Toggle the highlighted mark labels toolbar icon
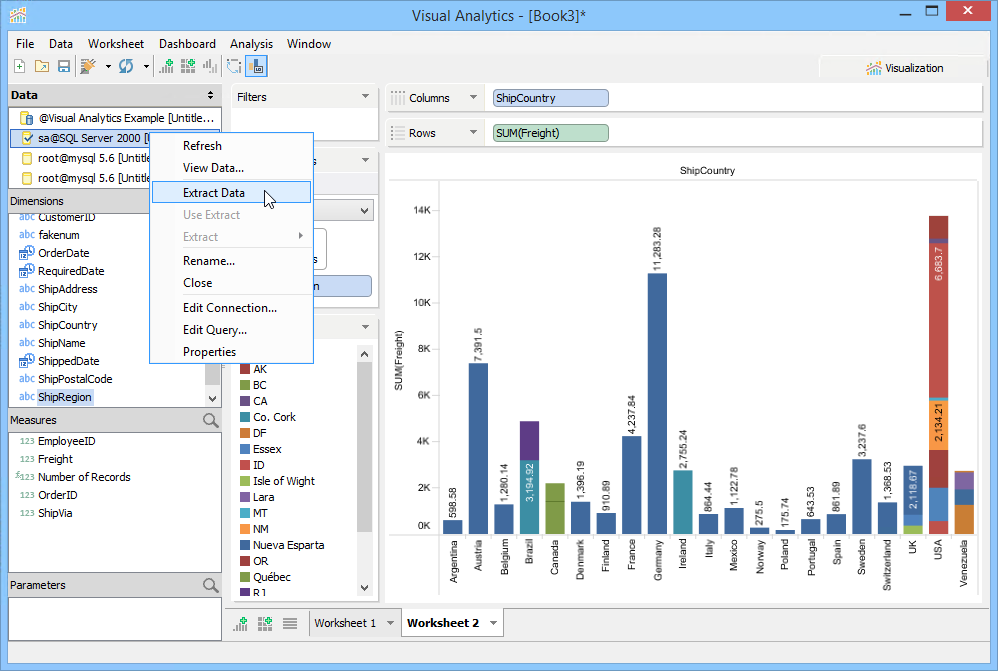This screenshot has height=671, width=998. [256, 66]
